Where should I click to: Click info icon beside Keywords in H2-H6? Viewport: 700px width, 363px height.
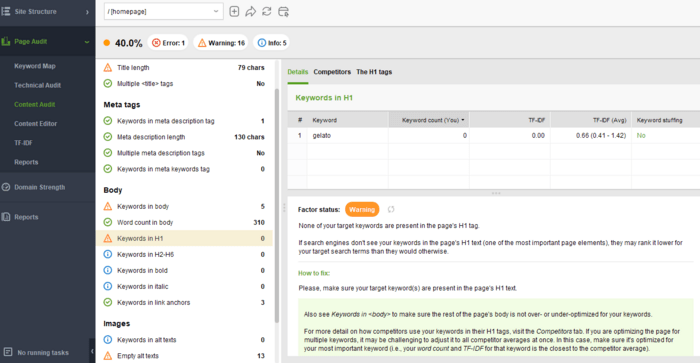point(108,255)
